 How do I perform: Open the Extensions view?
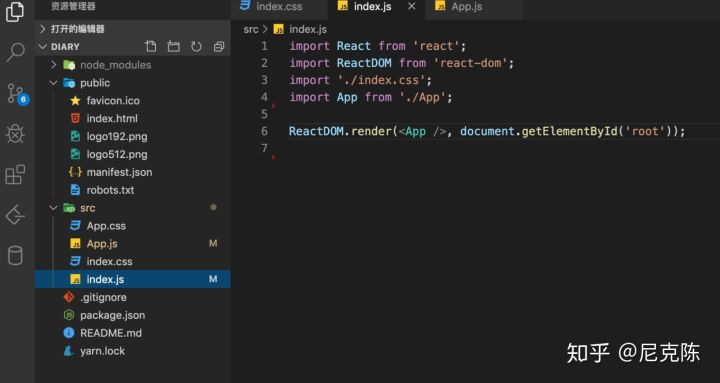pyautogui.click(x=15, y=175)
